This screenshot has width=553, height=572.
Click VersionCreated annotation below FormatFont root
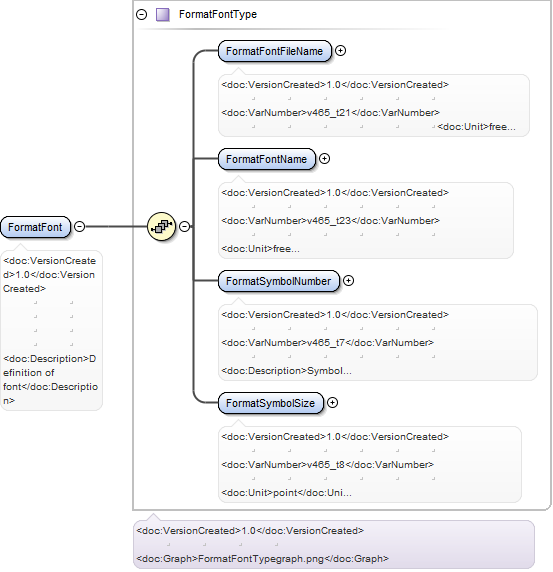[x=50, y=275]
